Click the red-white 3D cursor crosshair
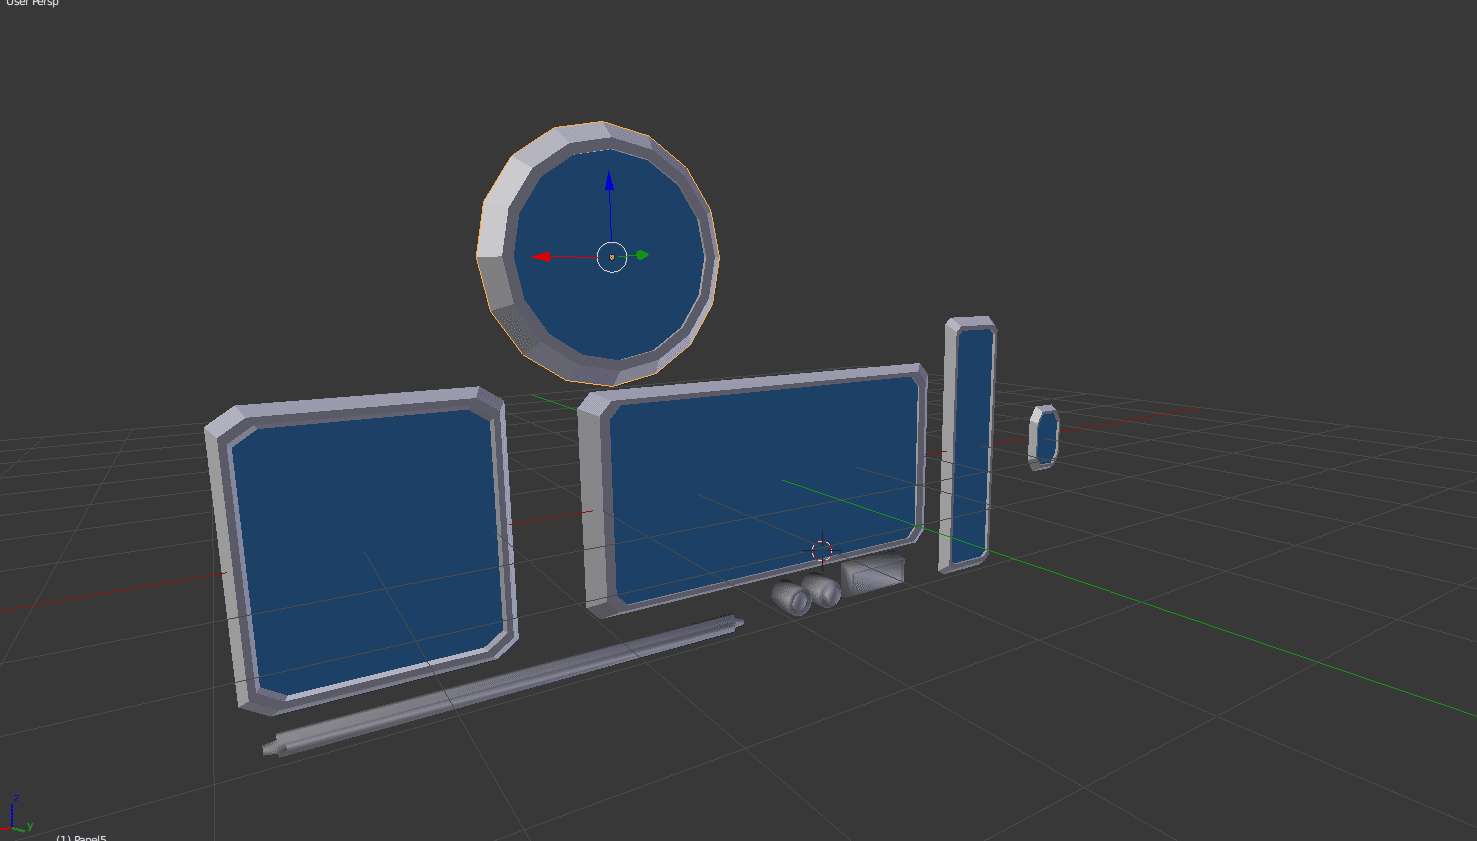The image size is (1477, 841). click(x=822, y=551)
